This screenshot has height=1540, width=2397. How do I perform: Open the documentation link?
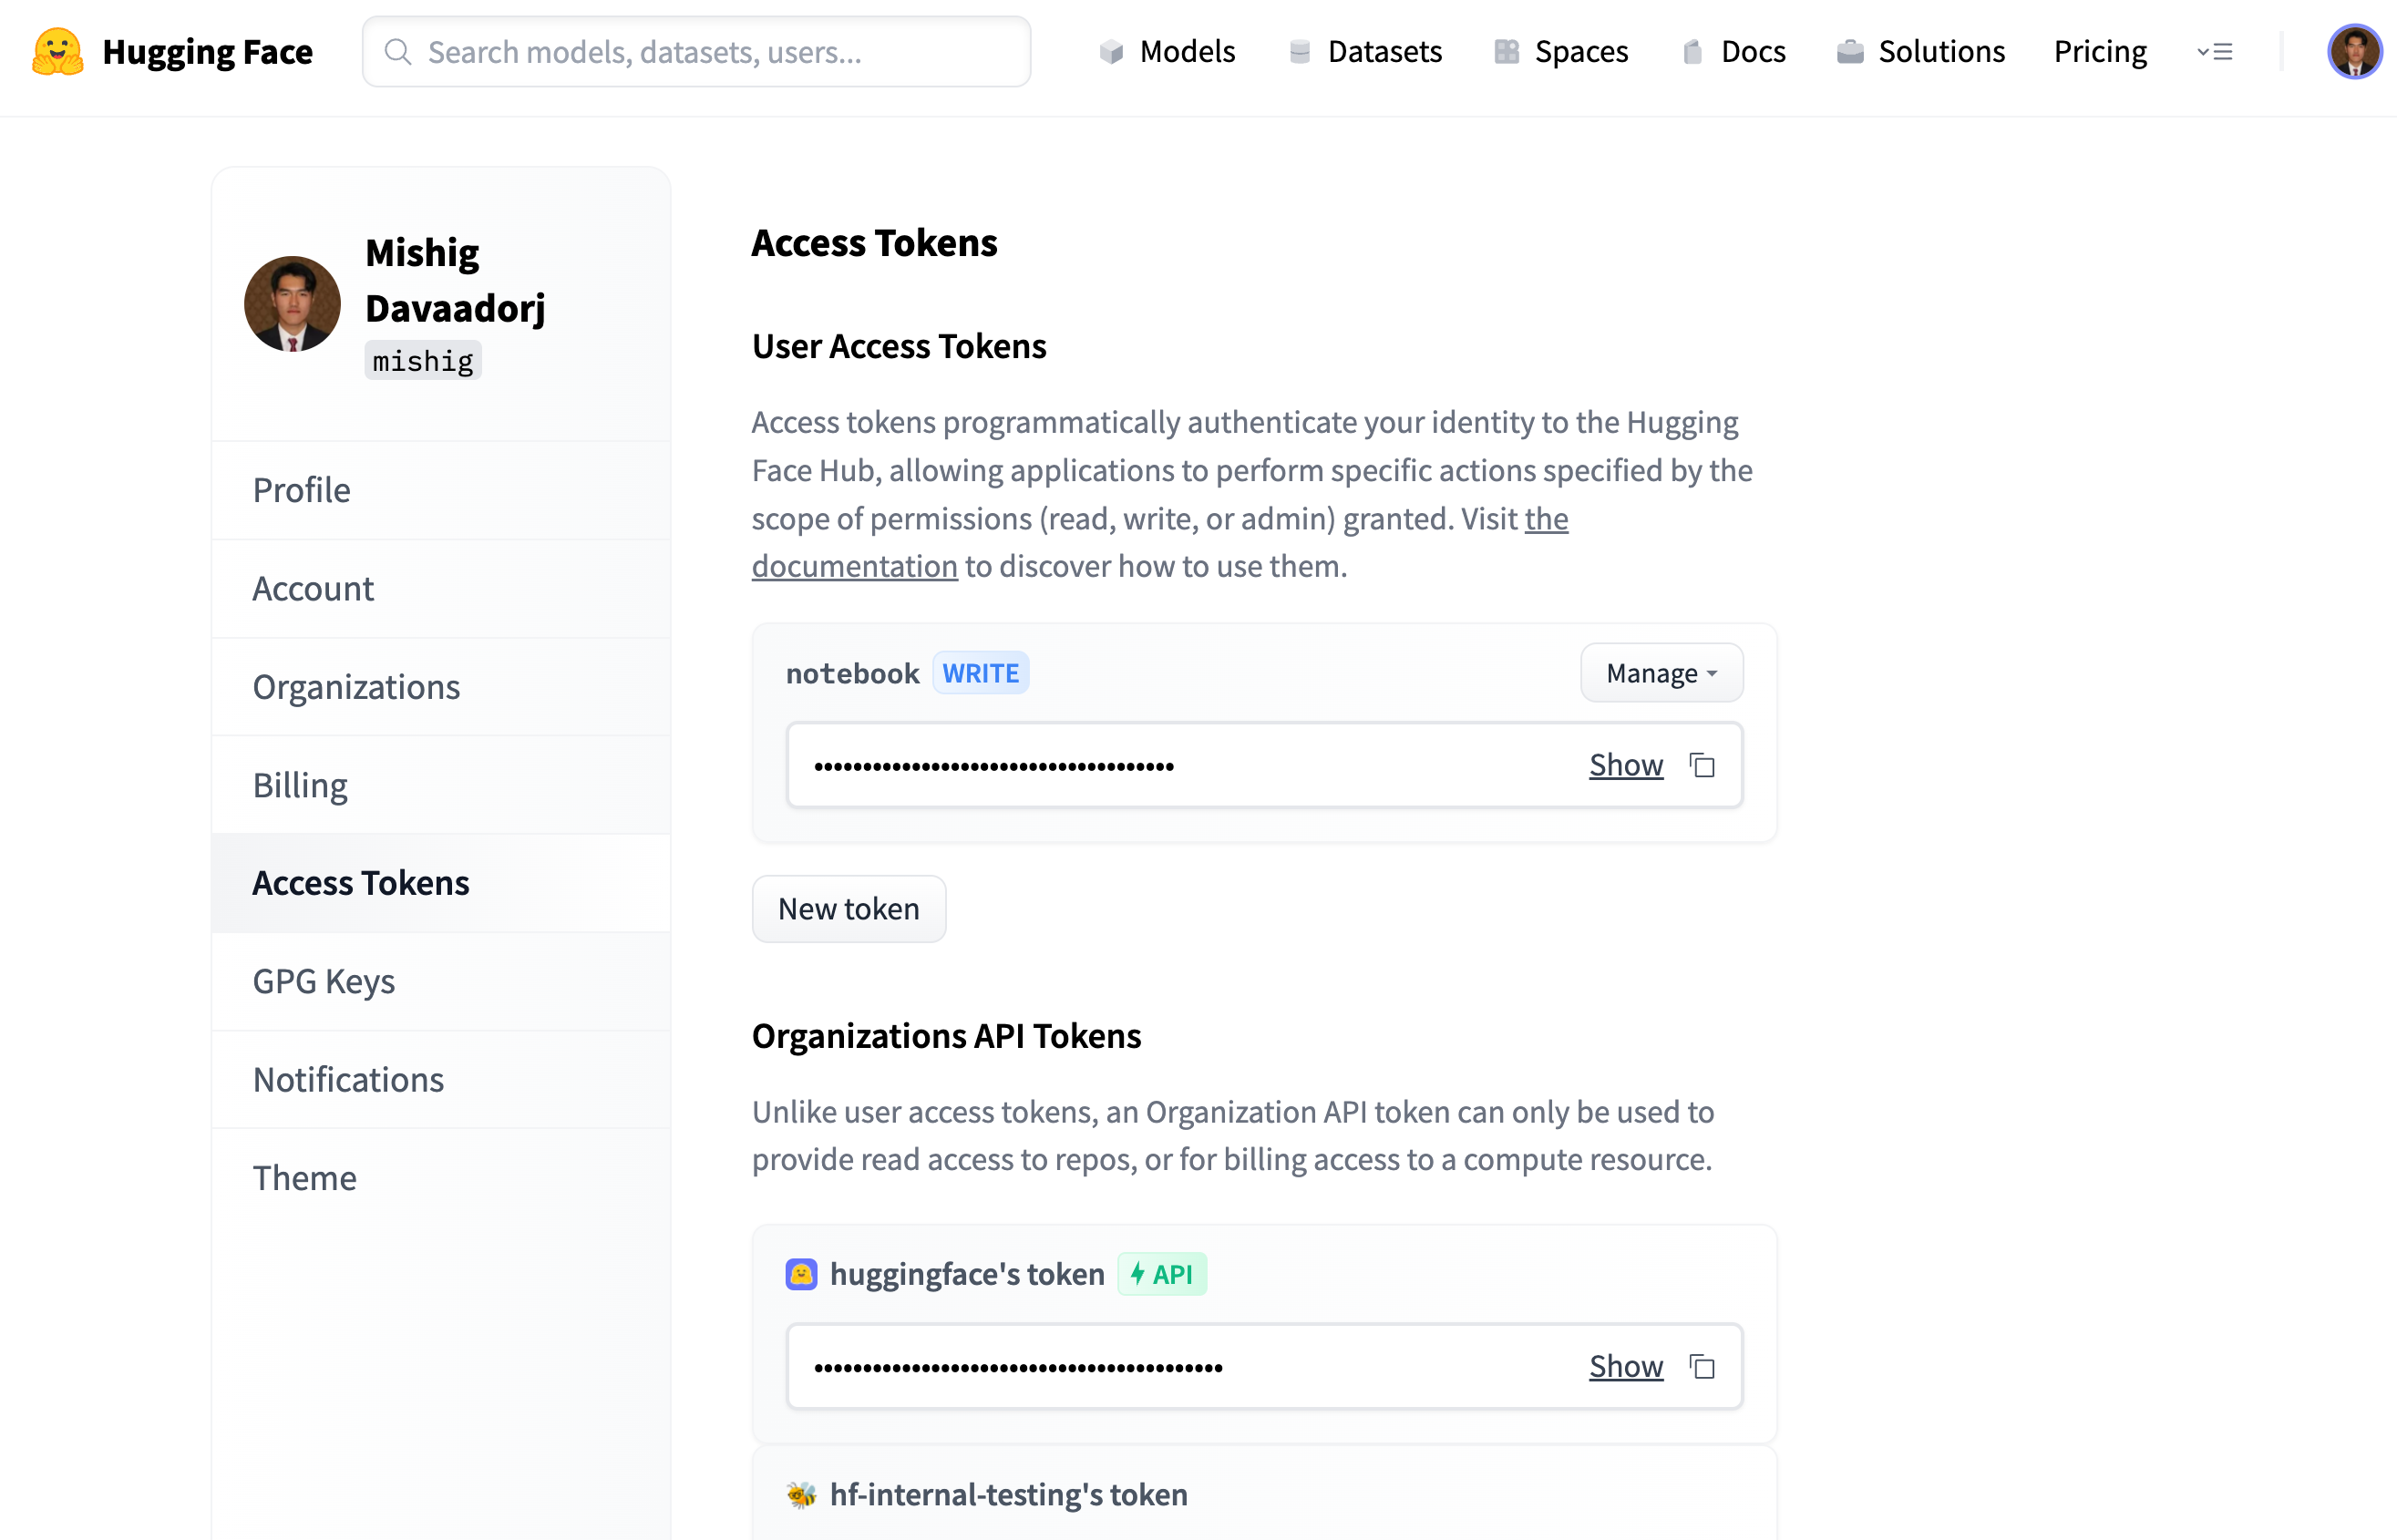pyautogui.click(x=854, y=567)
